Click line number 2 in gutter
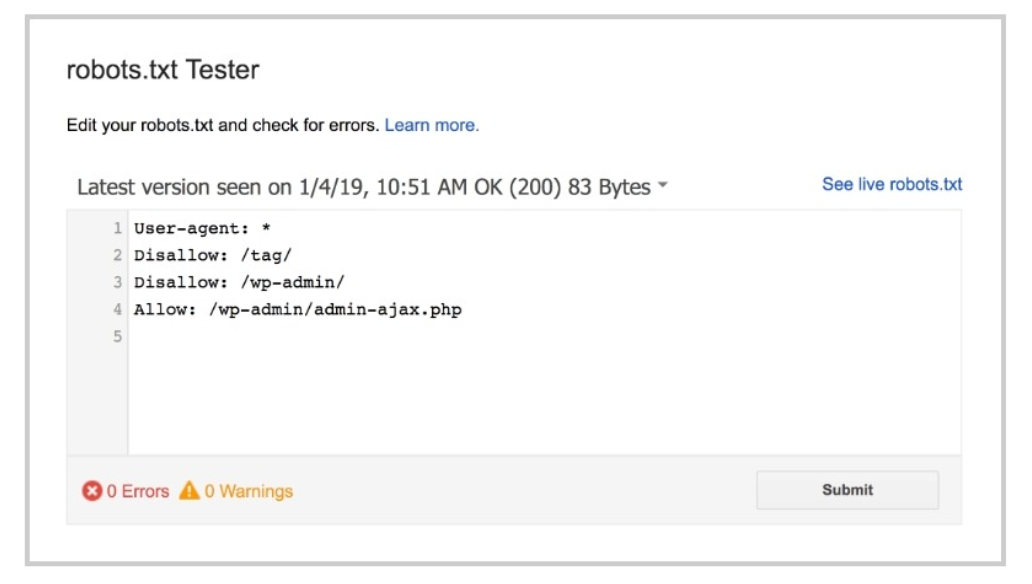The width and height of the screenshot is (1032, 584). [x=118, y=256]
